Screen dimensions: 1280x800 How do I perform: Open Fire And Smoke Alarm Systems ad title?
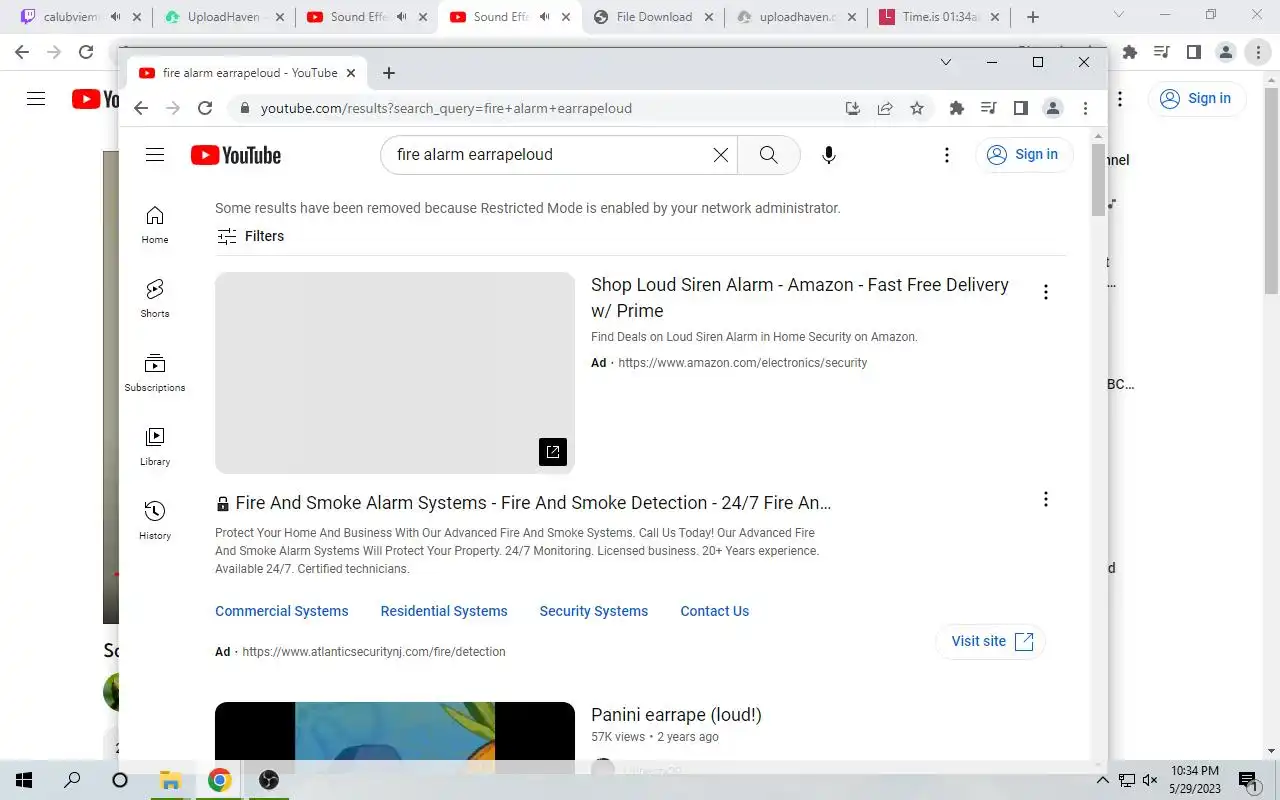(533, 503)
